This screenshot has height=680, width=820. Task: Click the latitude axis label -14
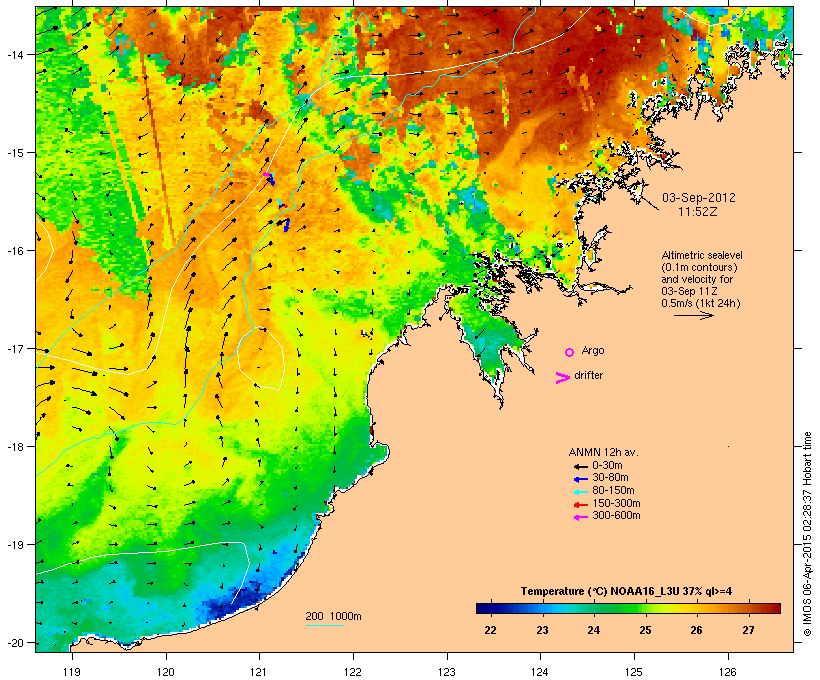point(14,54)
